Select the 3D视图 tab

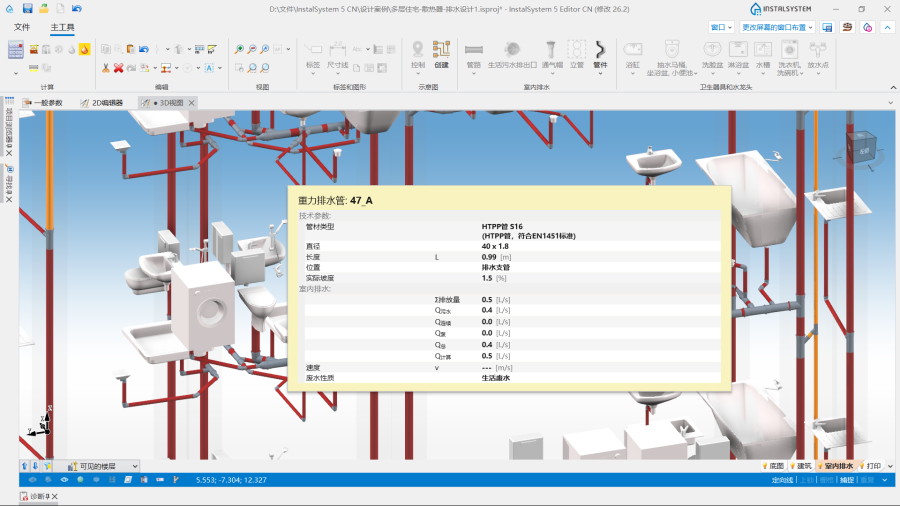(x=166, y=103)
